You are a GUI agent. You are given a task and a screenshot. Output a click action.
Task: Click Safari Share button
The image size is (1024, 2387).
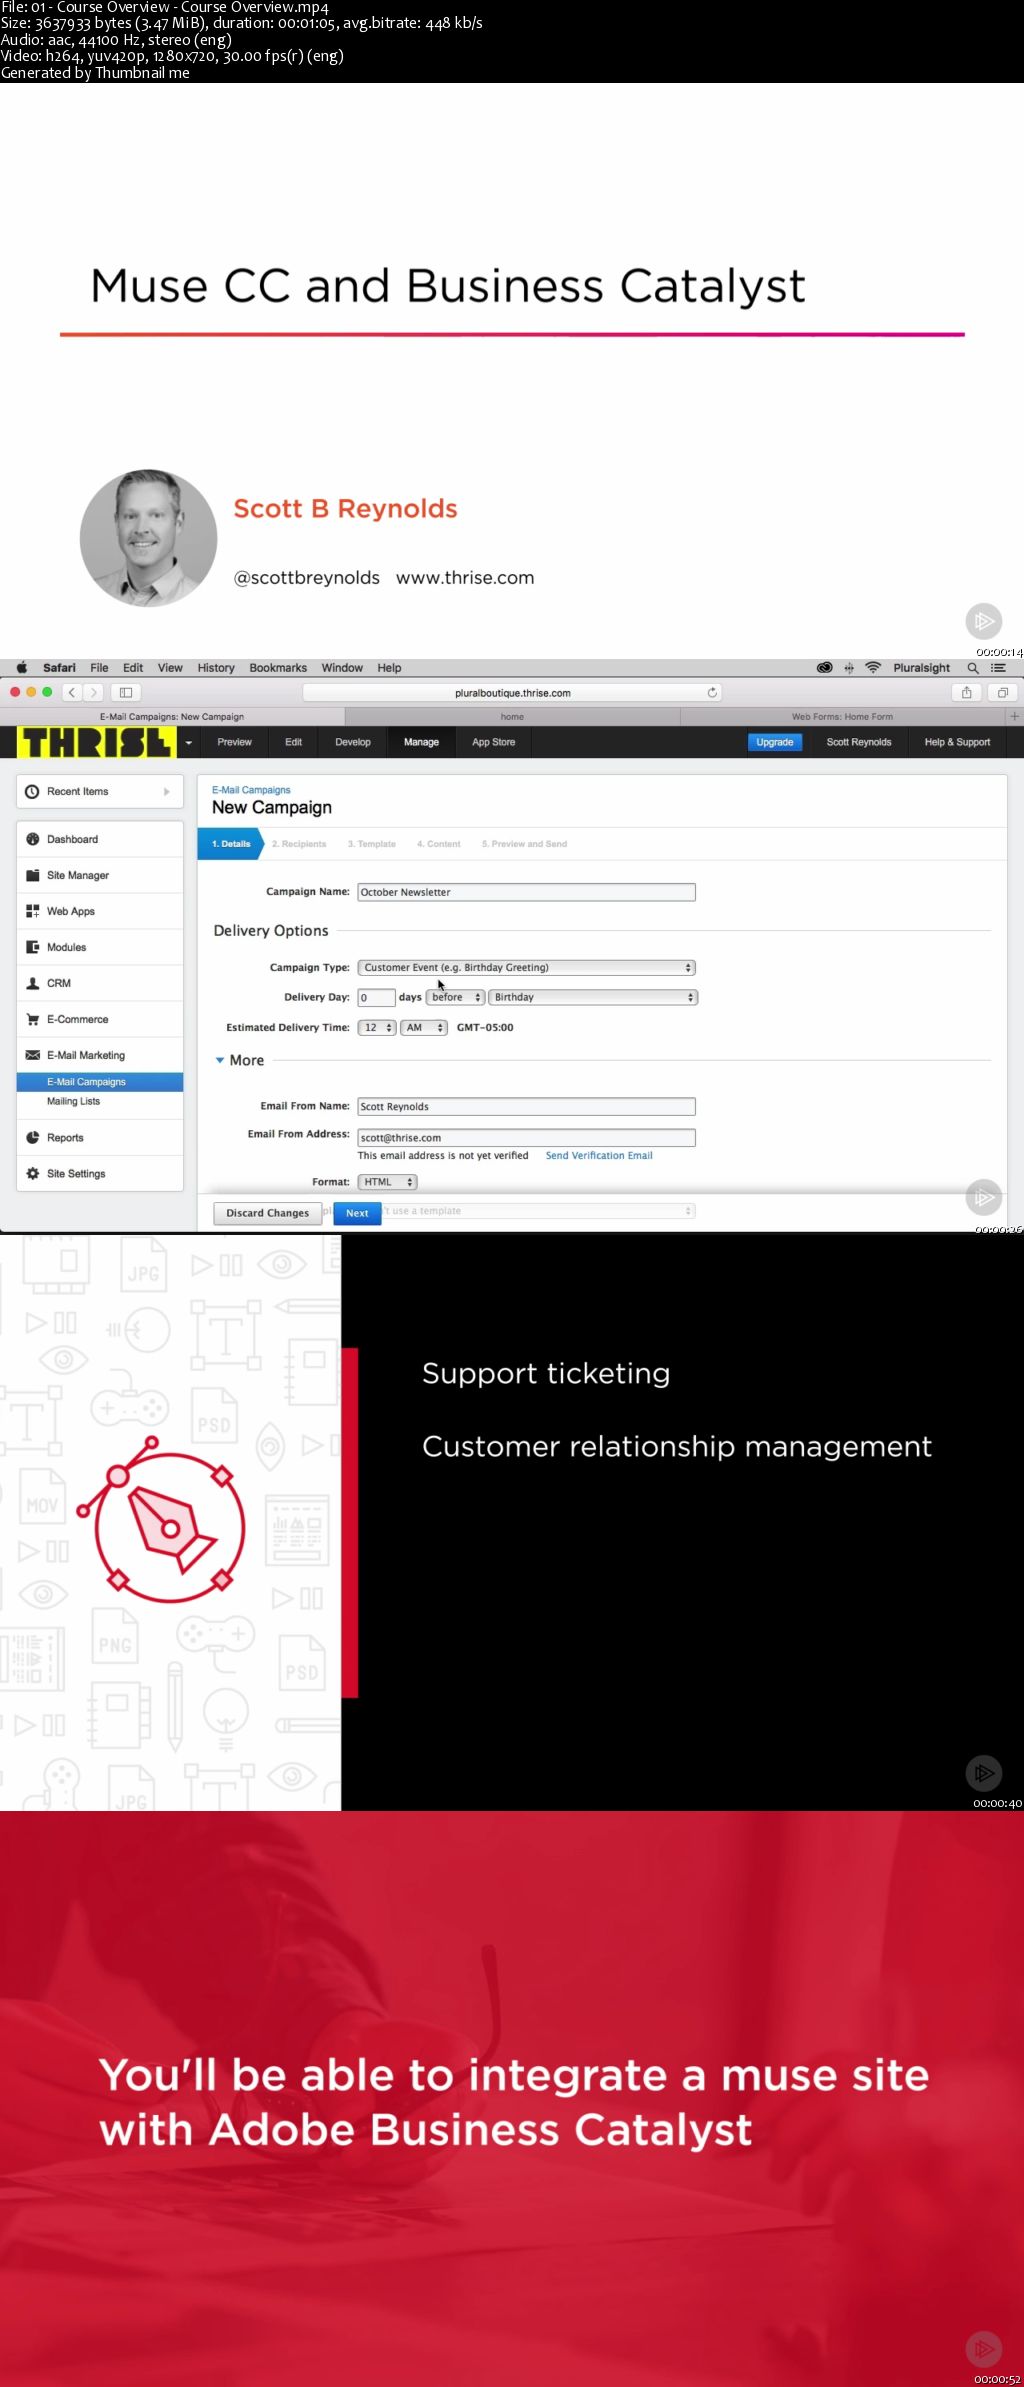click(966, 692)
